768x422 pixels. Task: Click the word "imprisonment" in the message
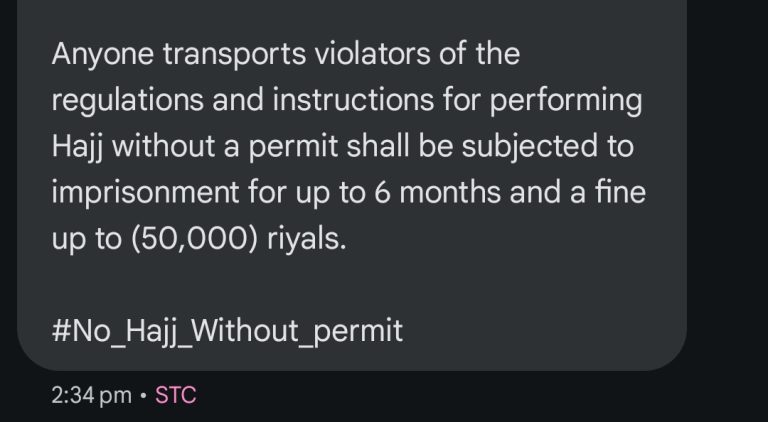[x=145, y=193]
